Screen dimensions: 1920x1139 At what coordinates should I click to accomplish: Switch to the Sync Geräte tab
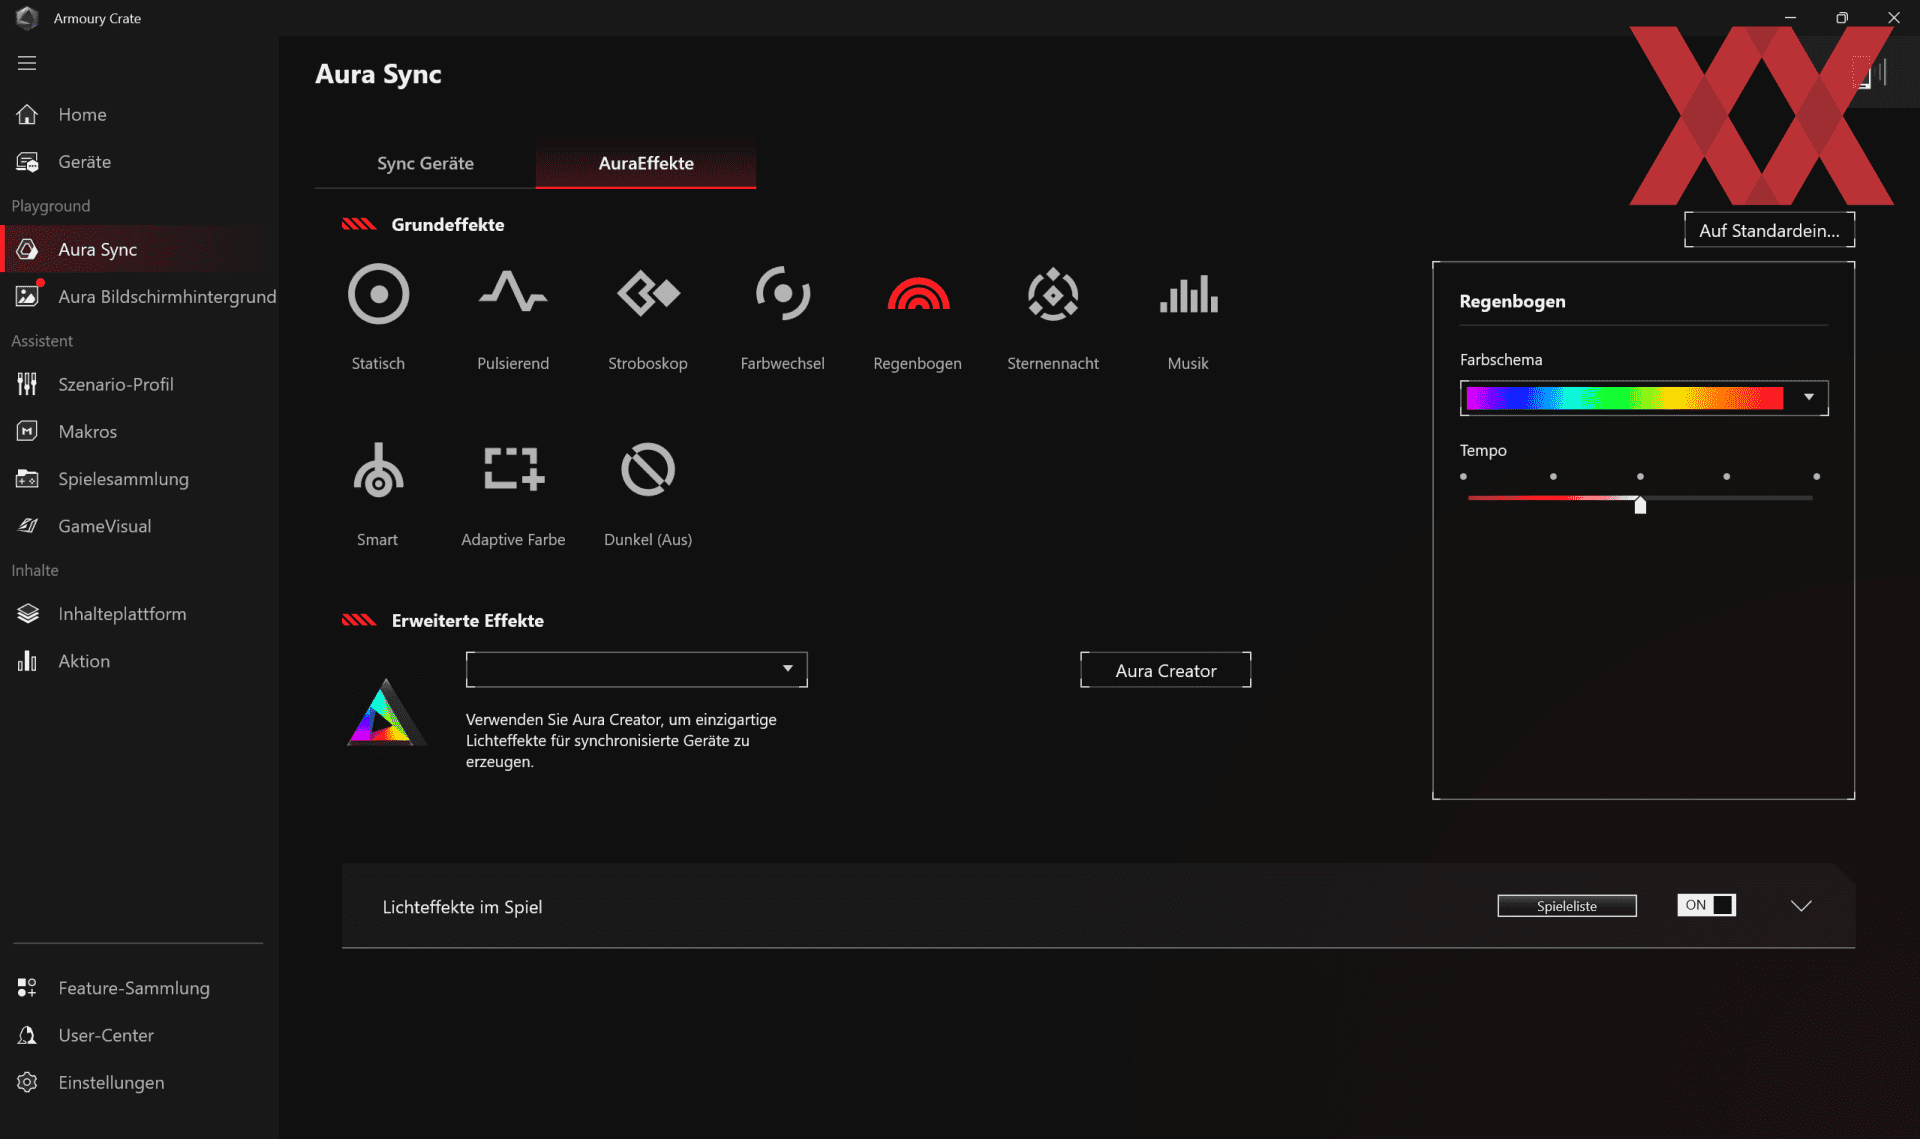click(x=425, y=163)
